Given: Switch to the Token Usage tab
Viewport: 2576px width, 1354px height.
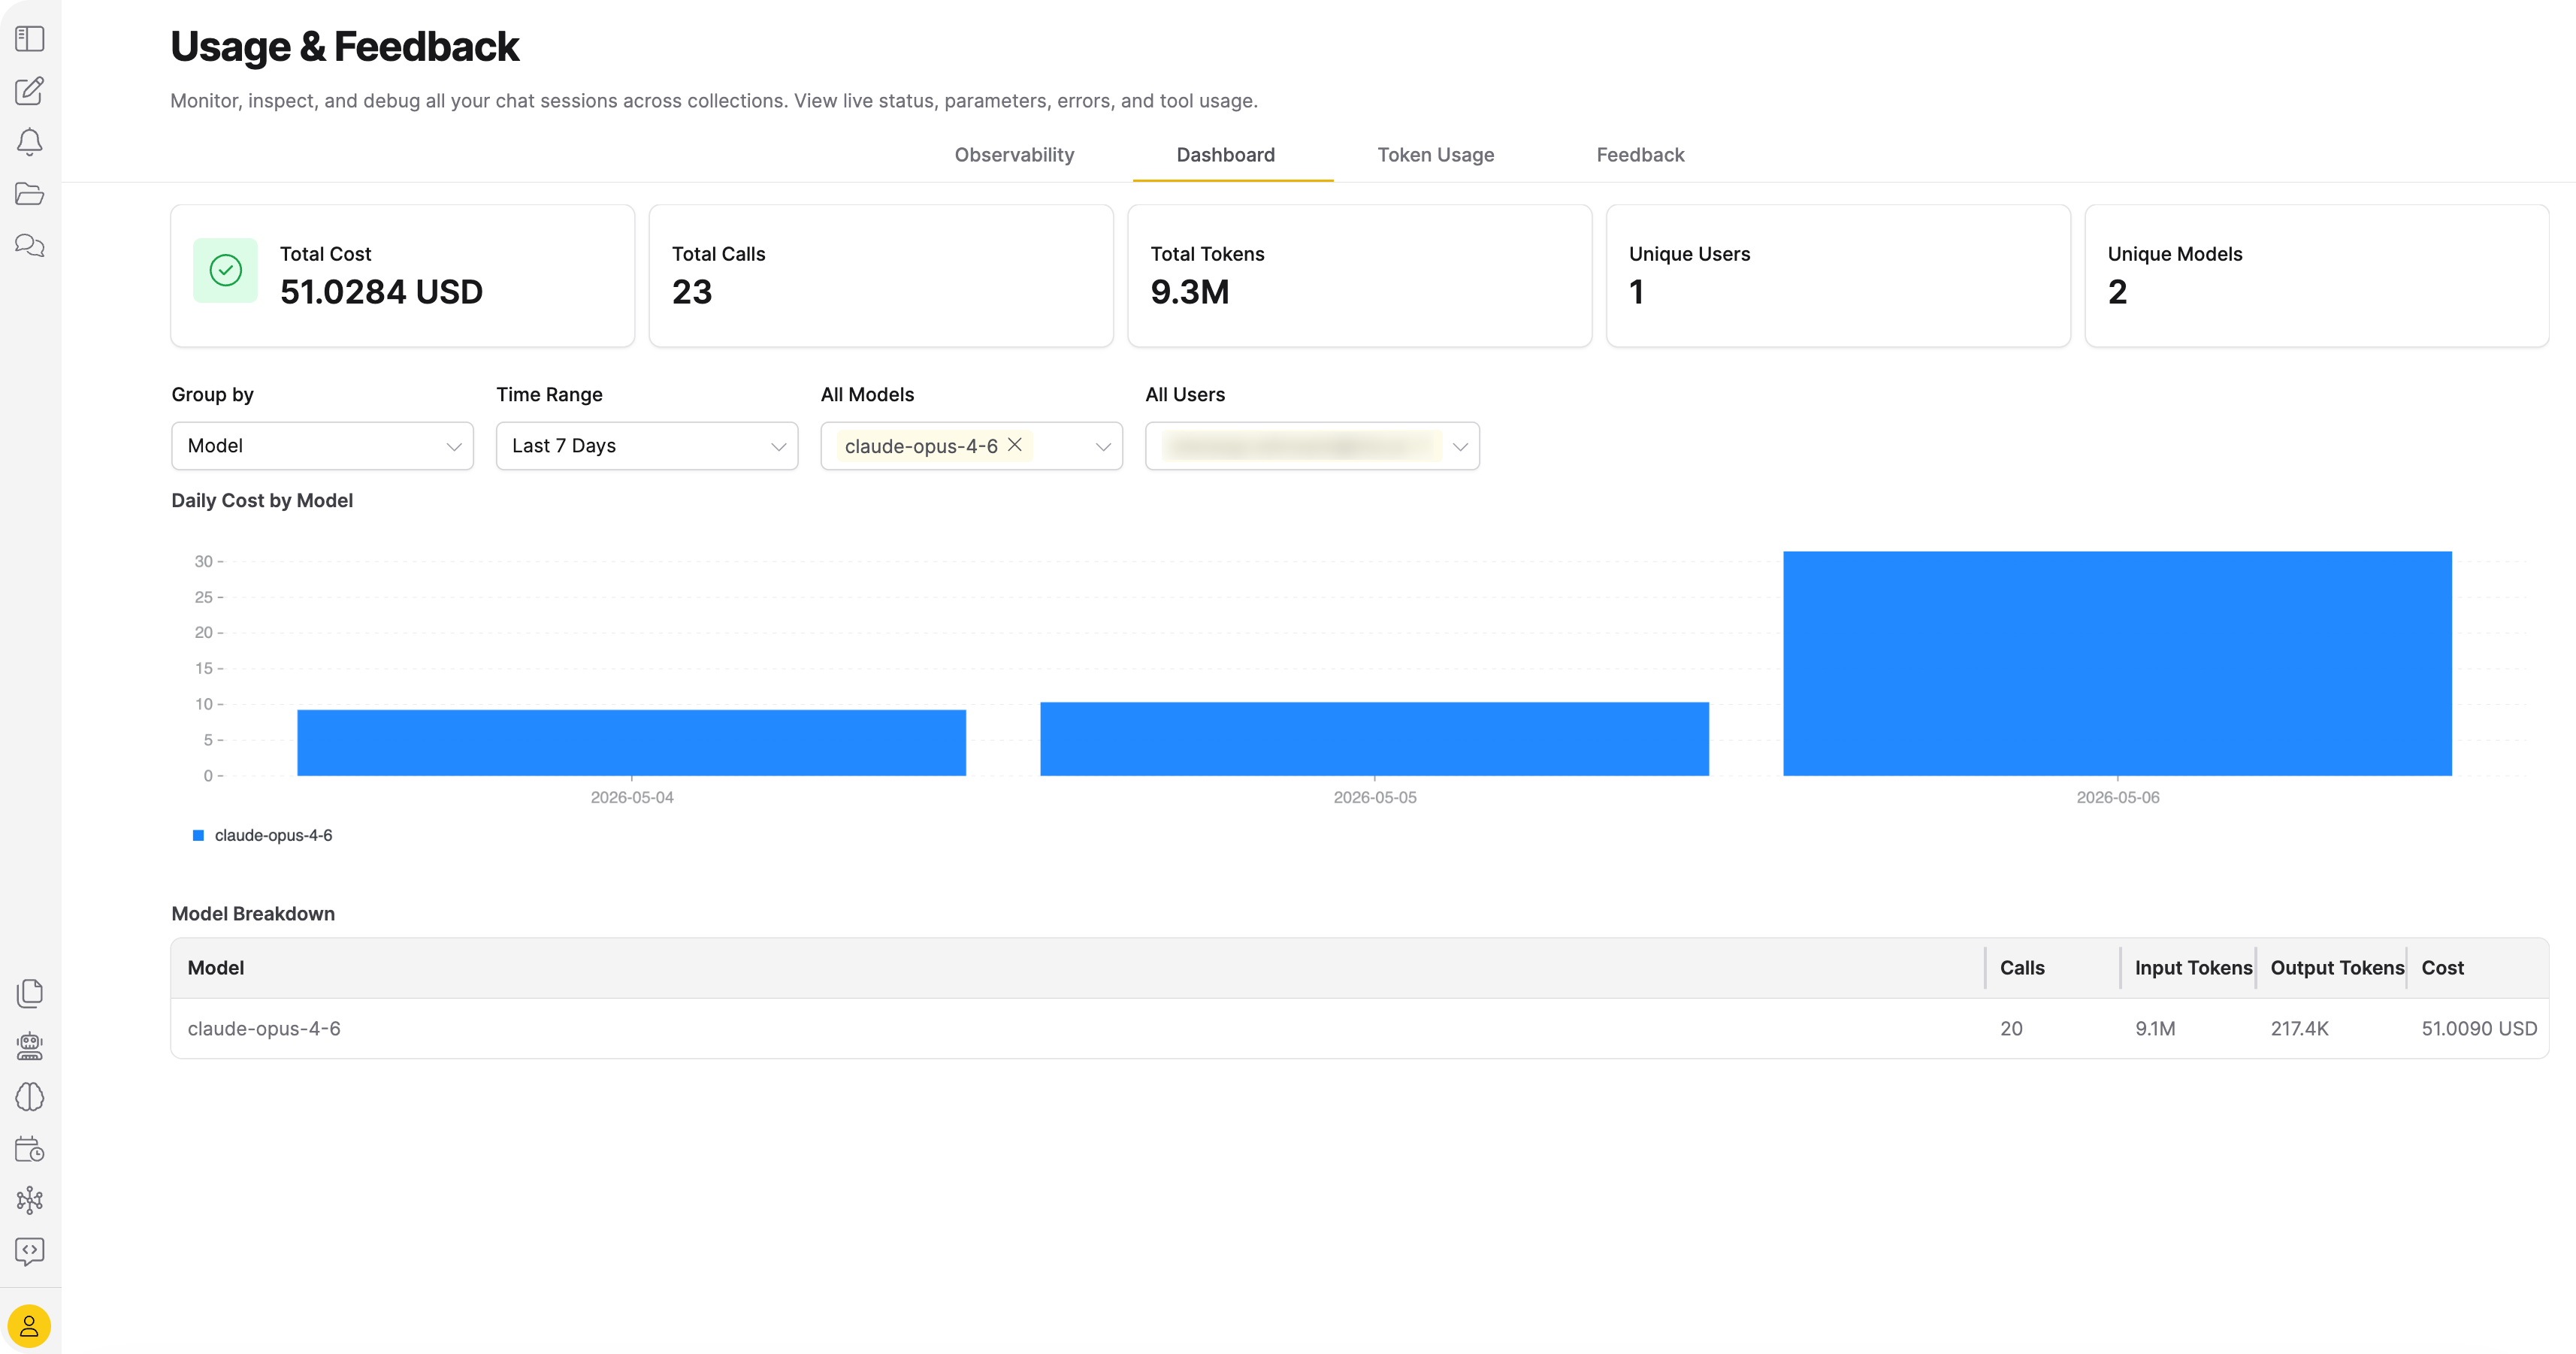Looking at the screenshot, I should pos(1435,155).
